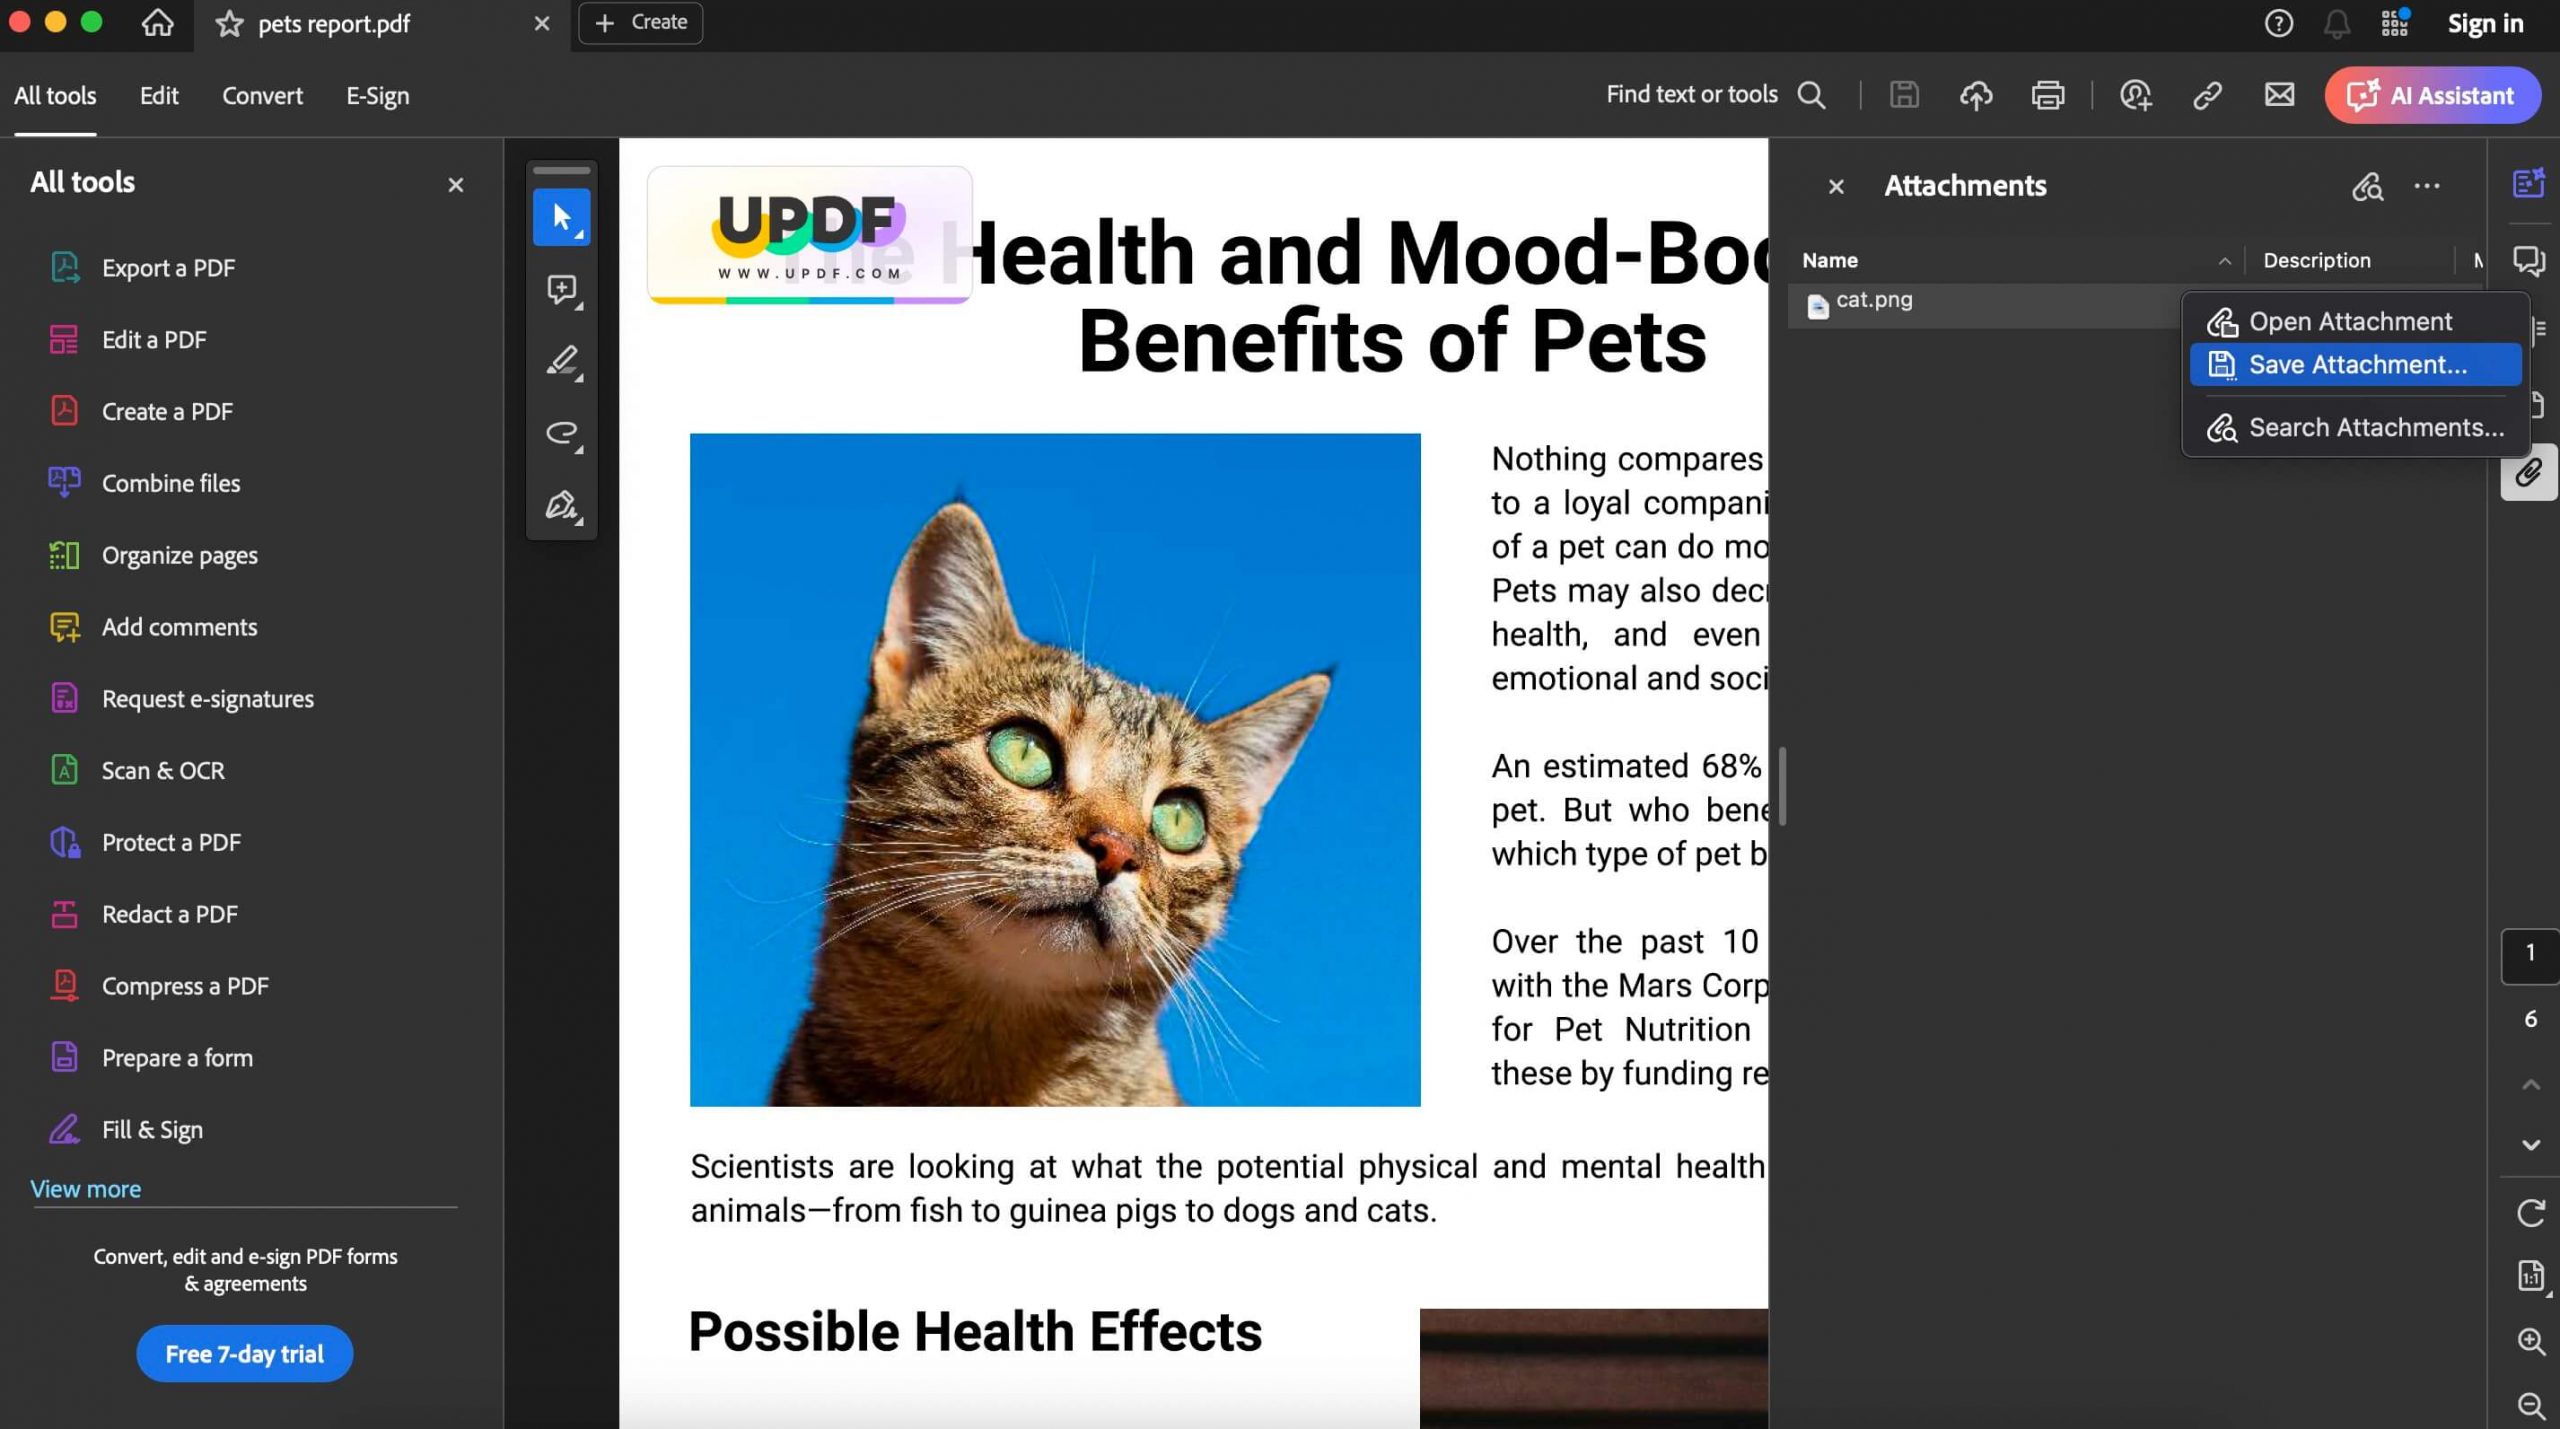
Task: Click the add comment tool icon
Action: (561, 290)
